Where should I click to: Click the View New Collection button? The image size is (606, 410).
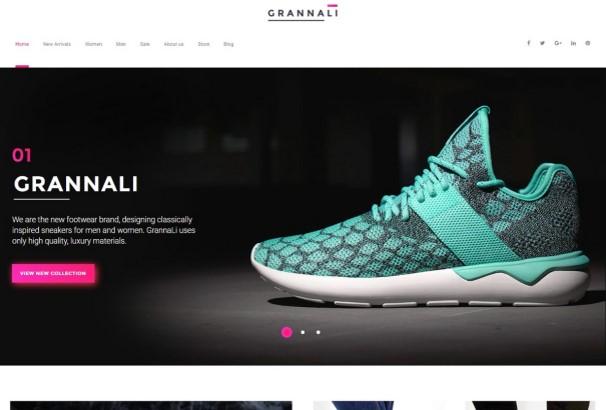(53, 273)
